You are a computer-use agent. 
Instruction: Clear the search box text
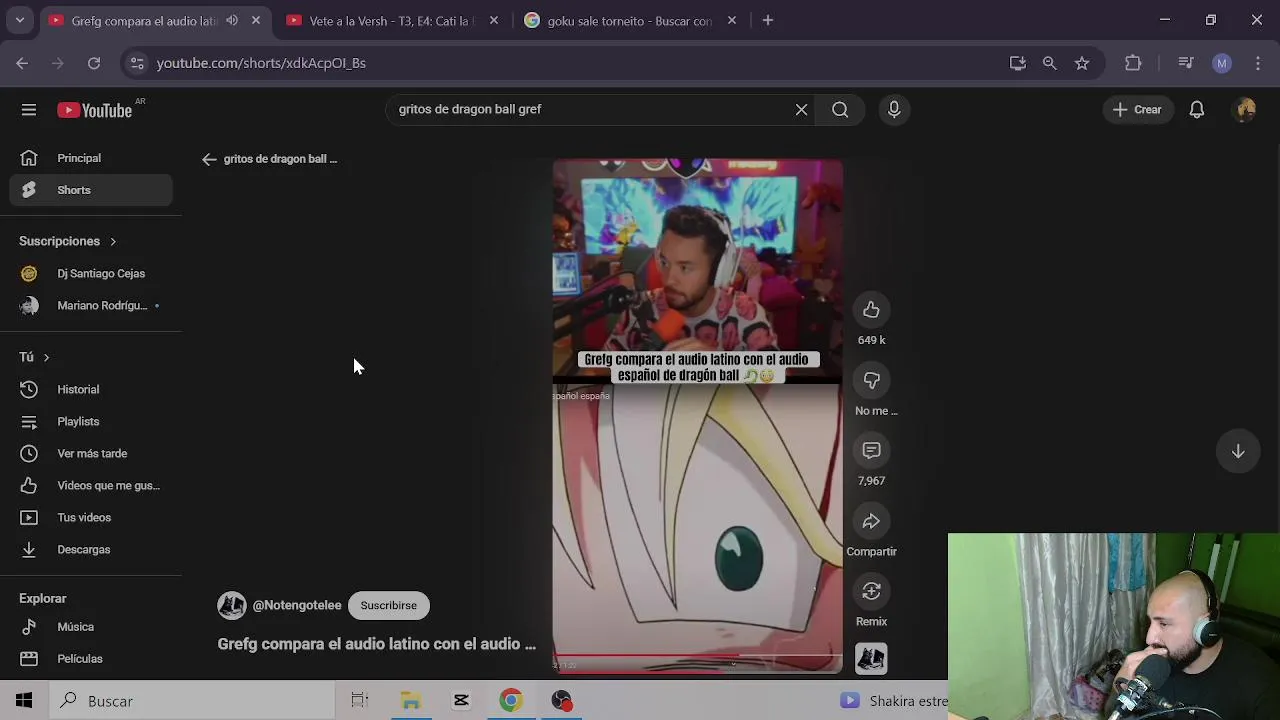801,110
